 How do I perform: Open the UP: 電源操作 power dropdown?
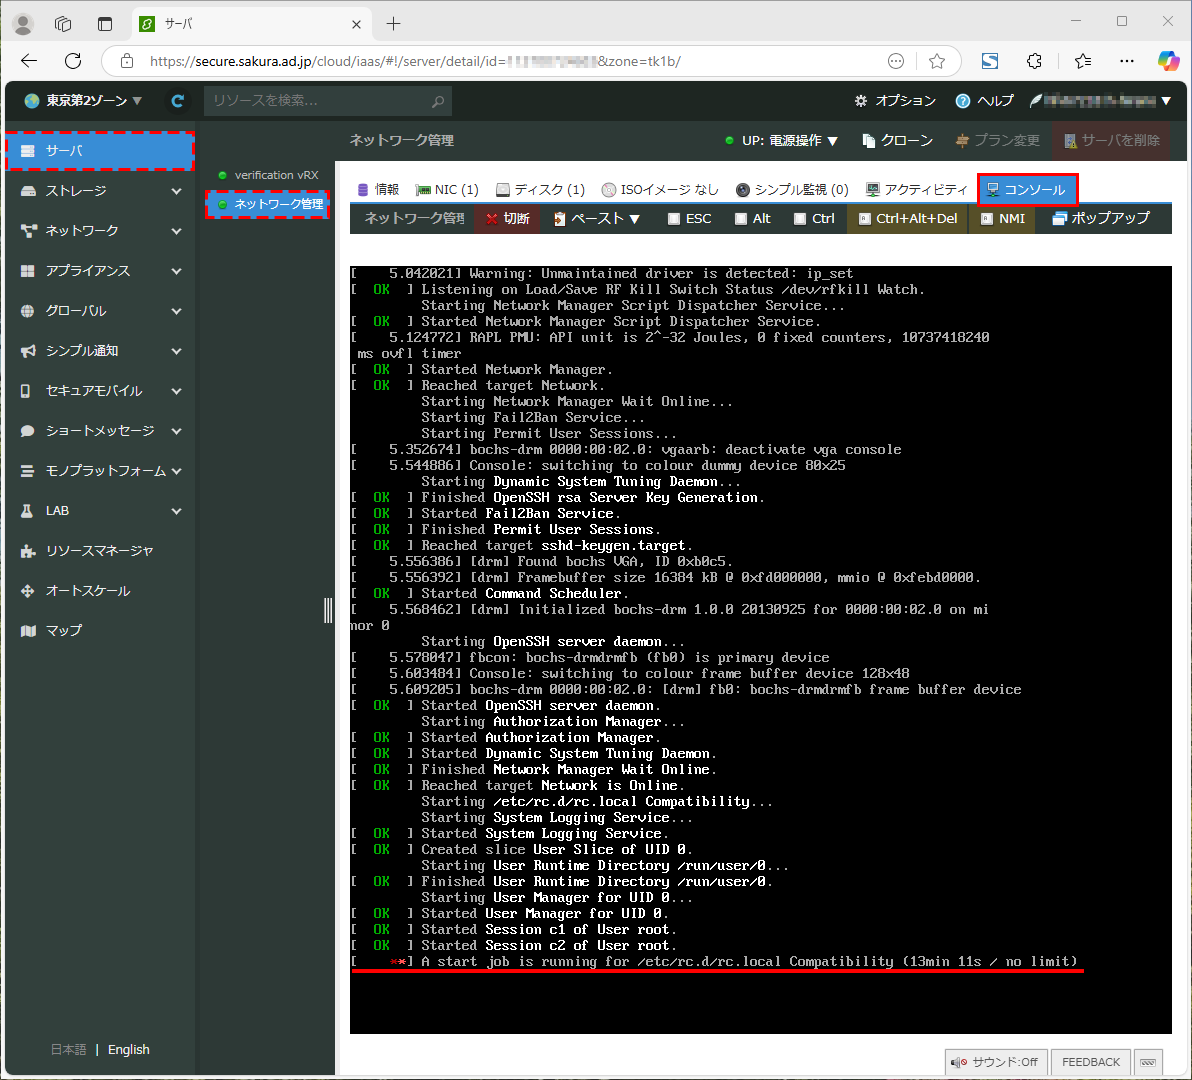[781, 141]
